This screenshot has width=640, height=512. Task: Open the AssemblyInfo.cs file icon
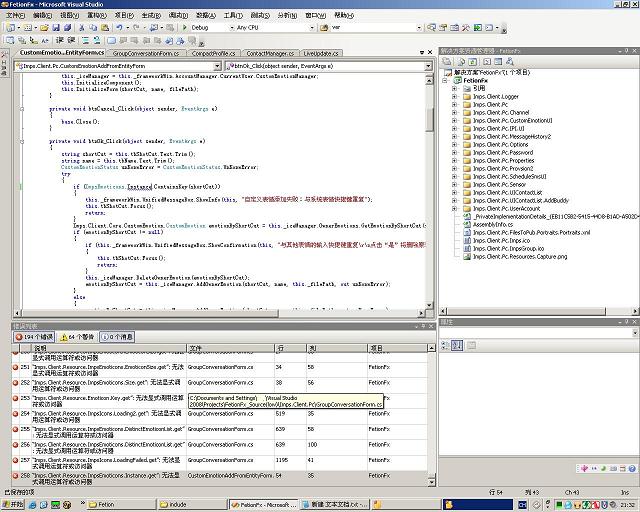[x=468, y=225]
